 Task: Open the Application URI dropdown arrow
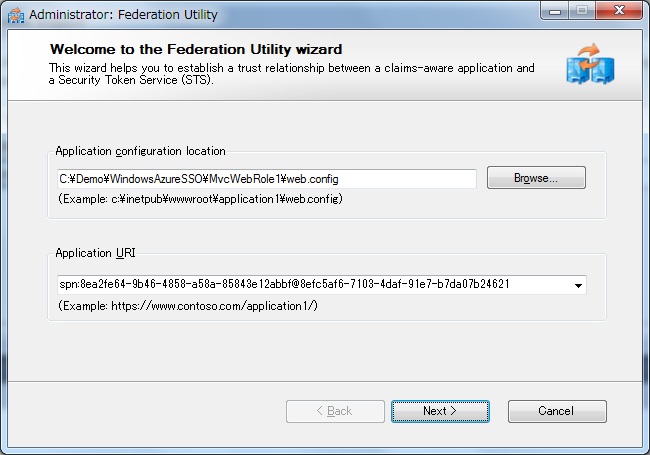(x=578, y=285)
